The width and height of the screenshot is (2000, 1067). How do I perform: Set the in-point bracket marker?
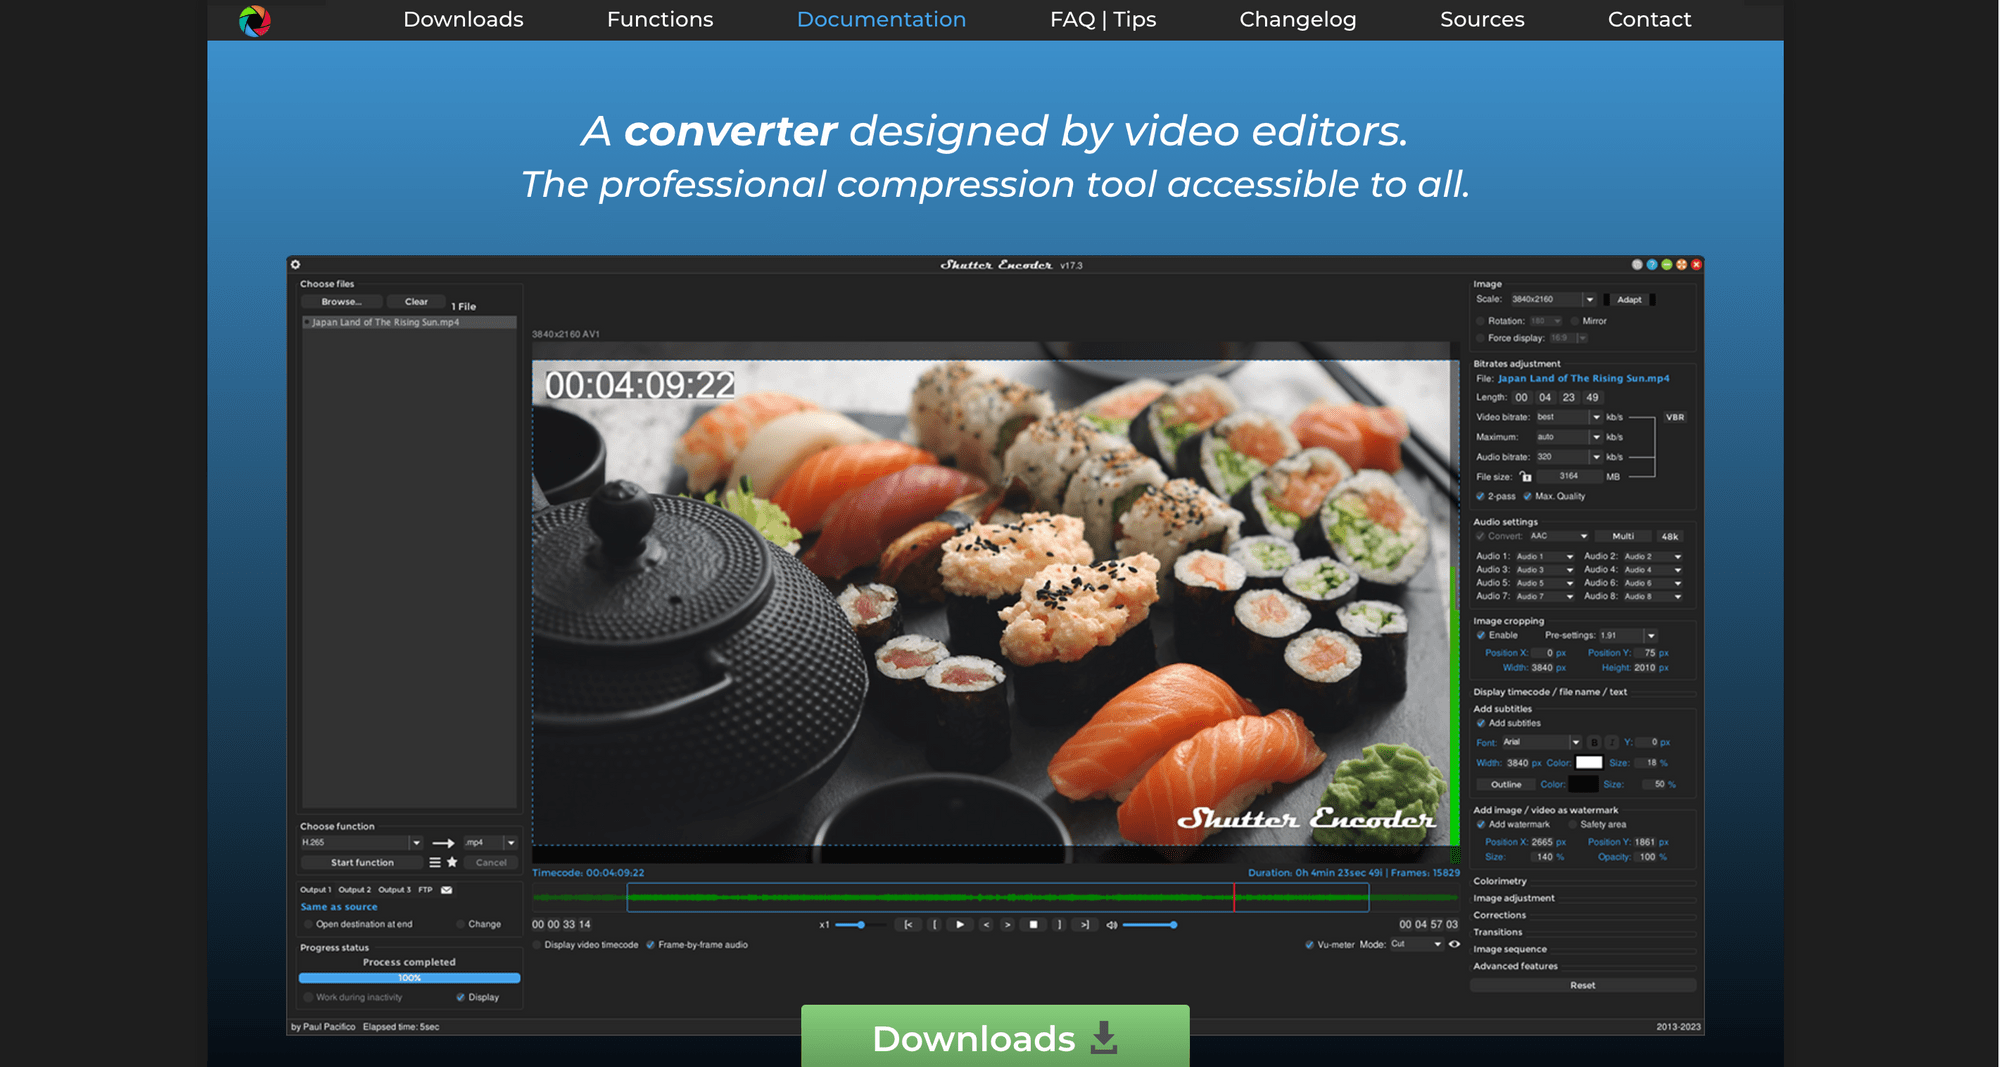tap(935, 925)
